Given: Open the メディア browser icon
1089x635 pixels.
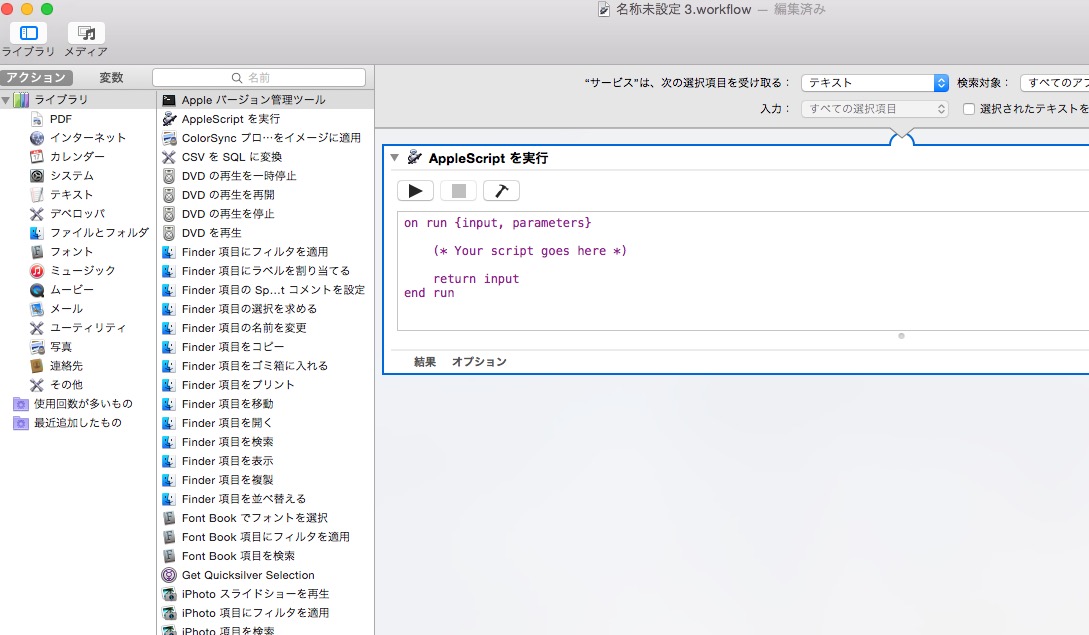Looking at the screenshot, I should coord(86,32).
